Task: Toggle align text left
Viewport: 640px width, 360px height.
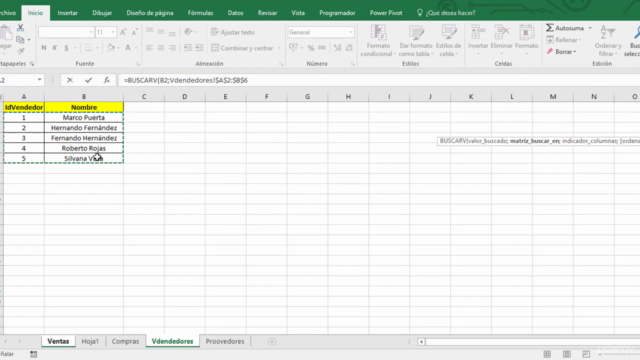Action: 149,48
